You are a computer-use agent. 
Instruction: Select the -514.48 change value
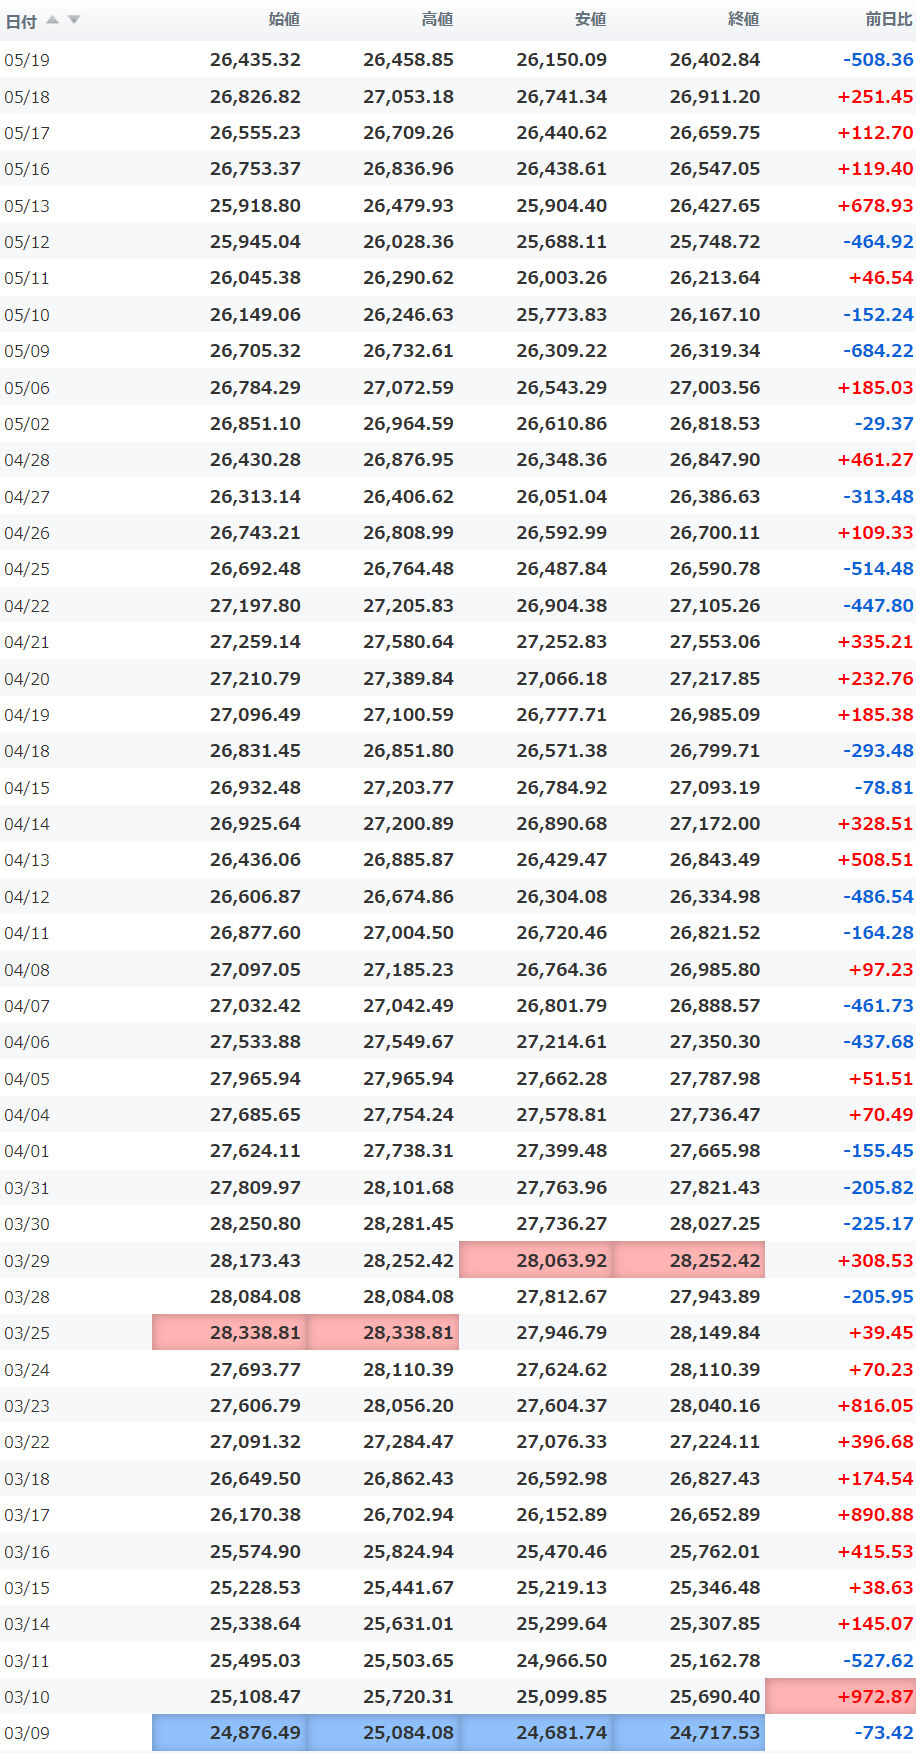click(878, 569)
